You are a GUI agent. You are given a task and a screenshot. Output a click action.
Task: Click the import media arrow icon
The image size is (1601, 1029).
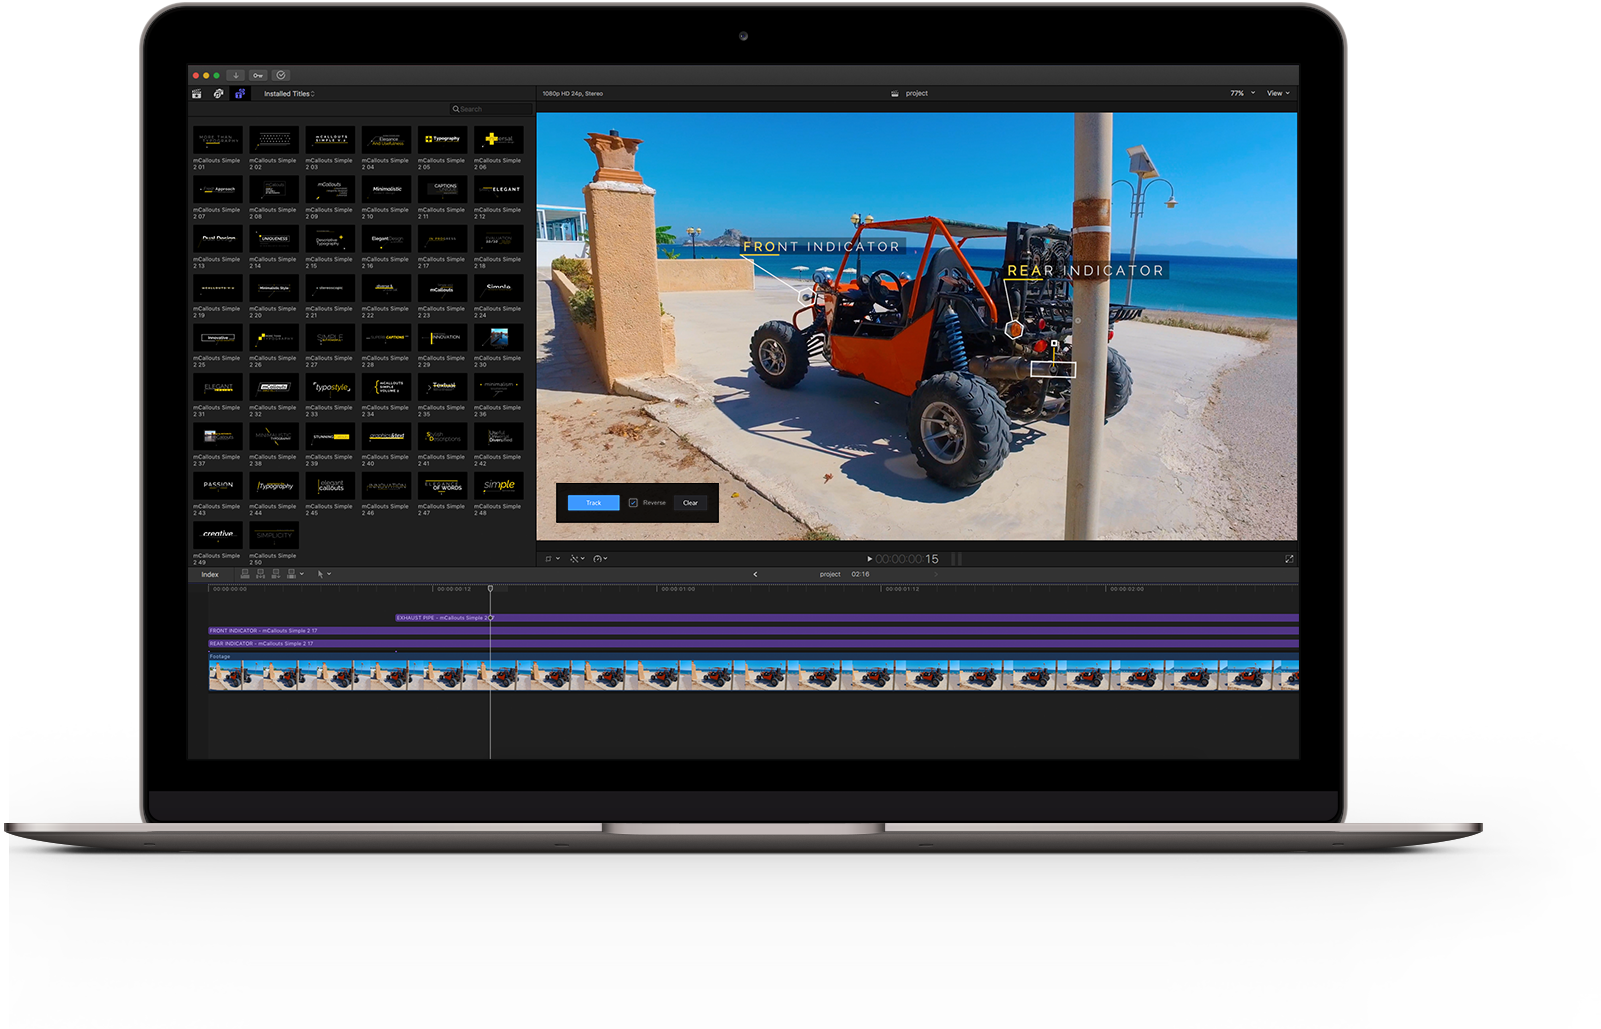coord(236,75)
